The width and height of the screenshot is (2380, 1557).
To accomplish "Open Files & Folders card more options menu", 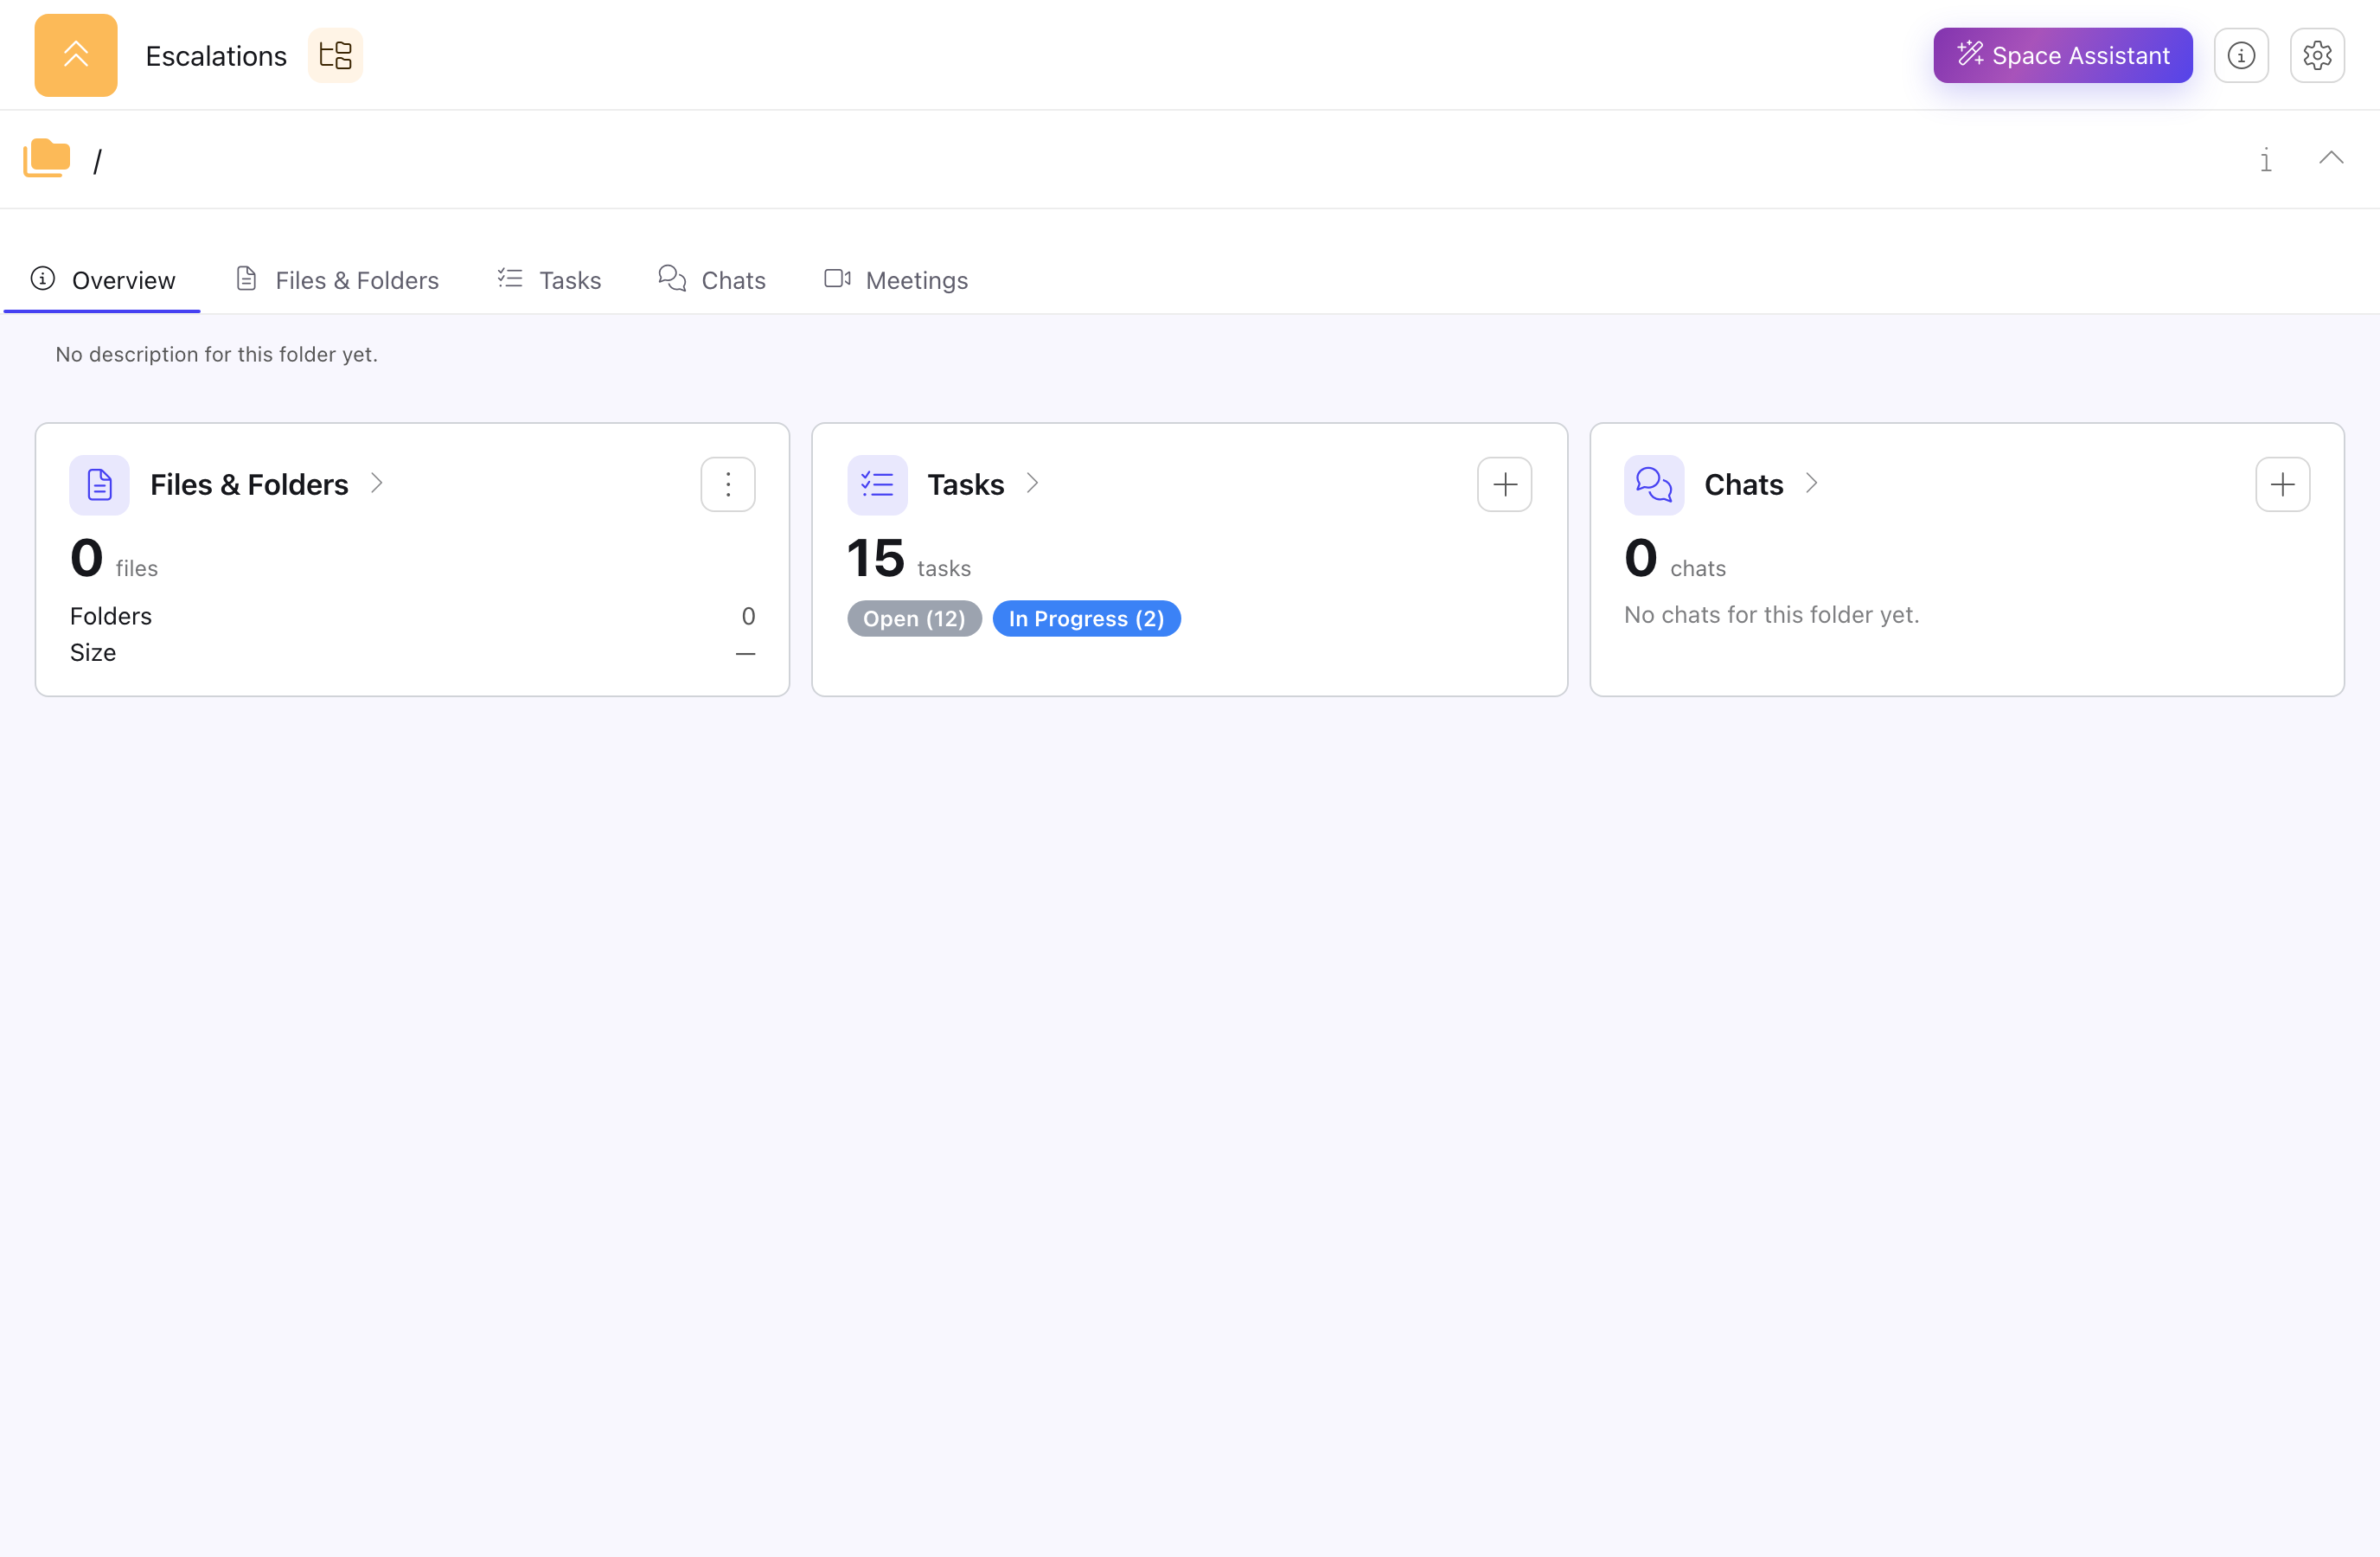I will (x=727, y=485).
